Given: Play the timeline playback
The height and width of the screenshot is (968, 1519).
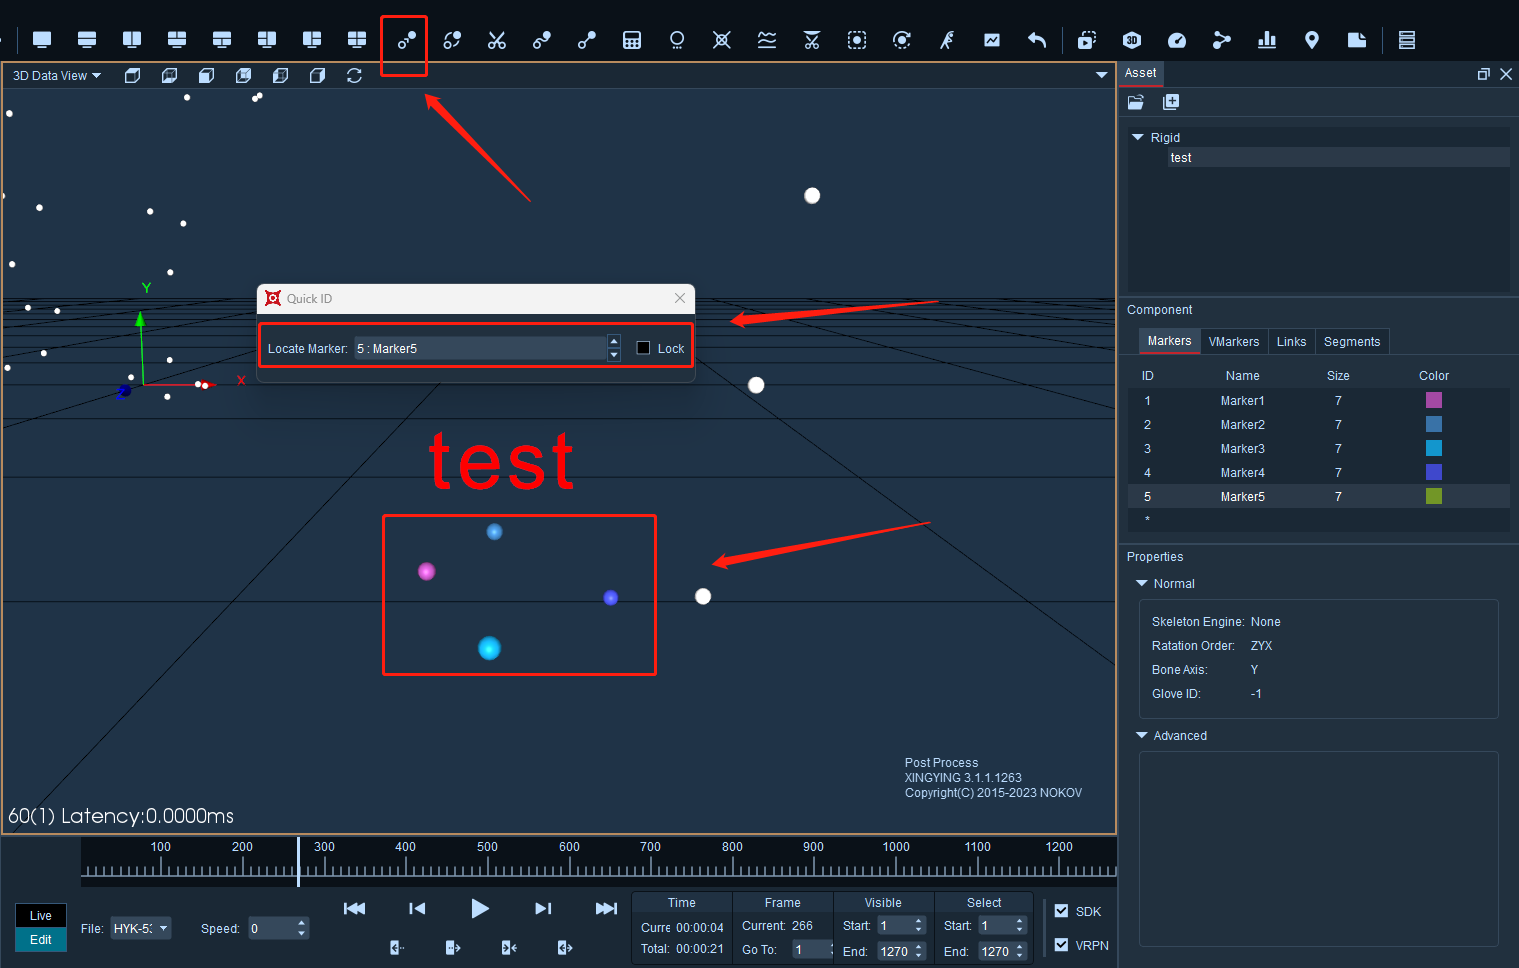Looking at the screenshot, I should [x=480, y=908].
